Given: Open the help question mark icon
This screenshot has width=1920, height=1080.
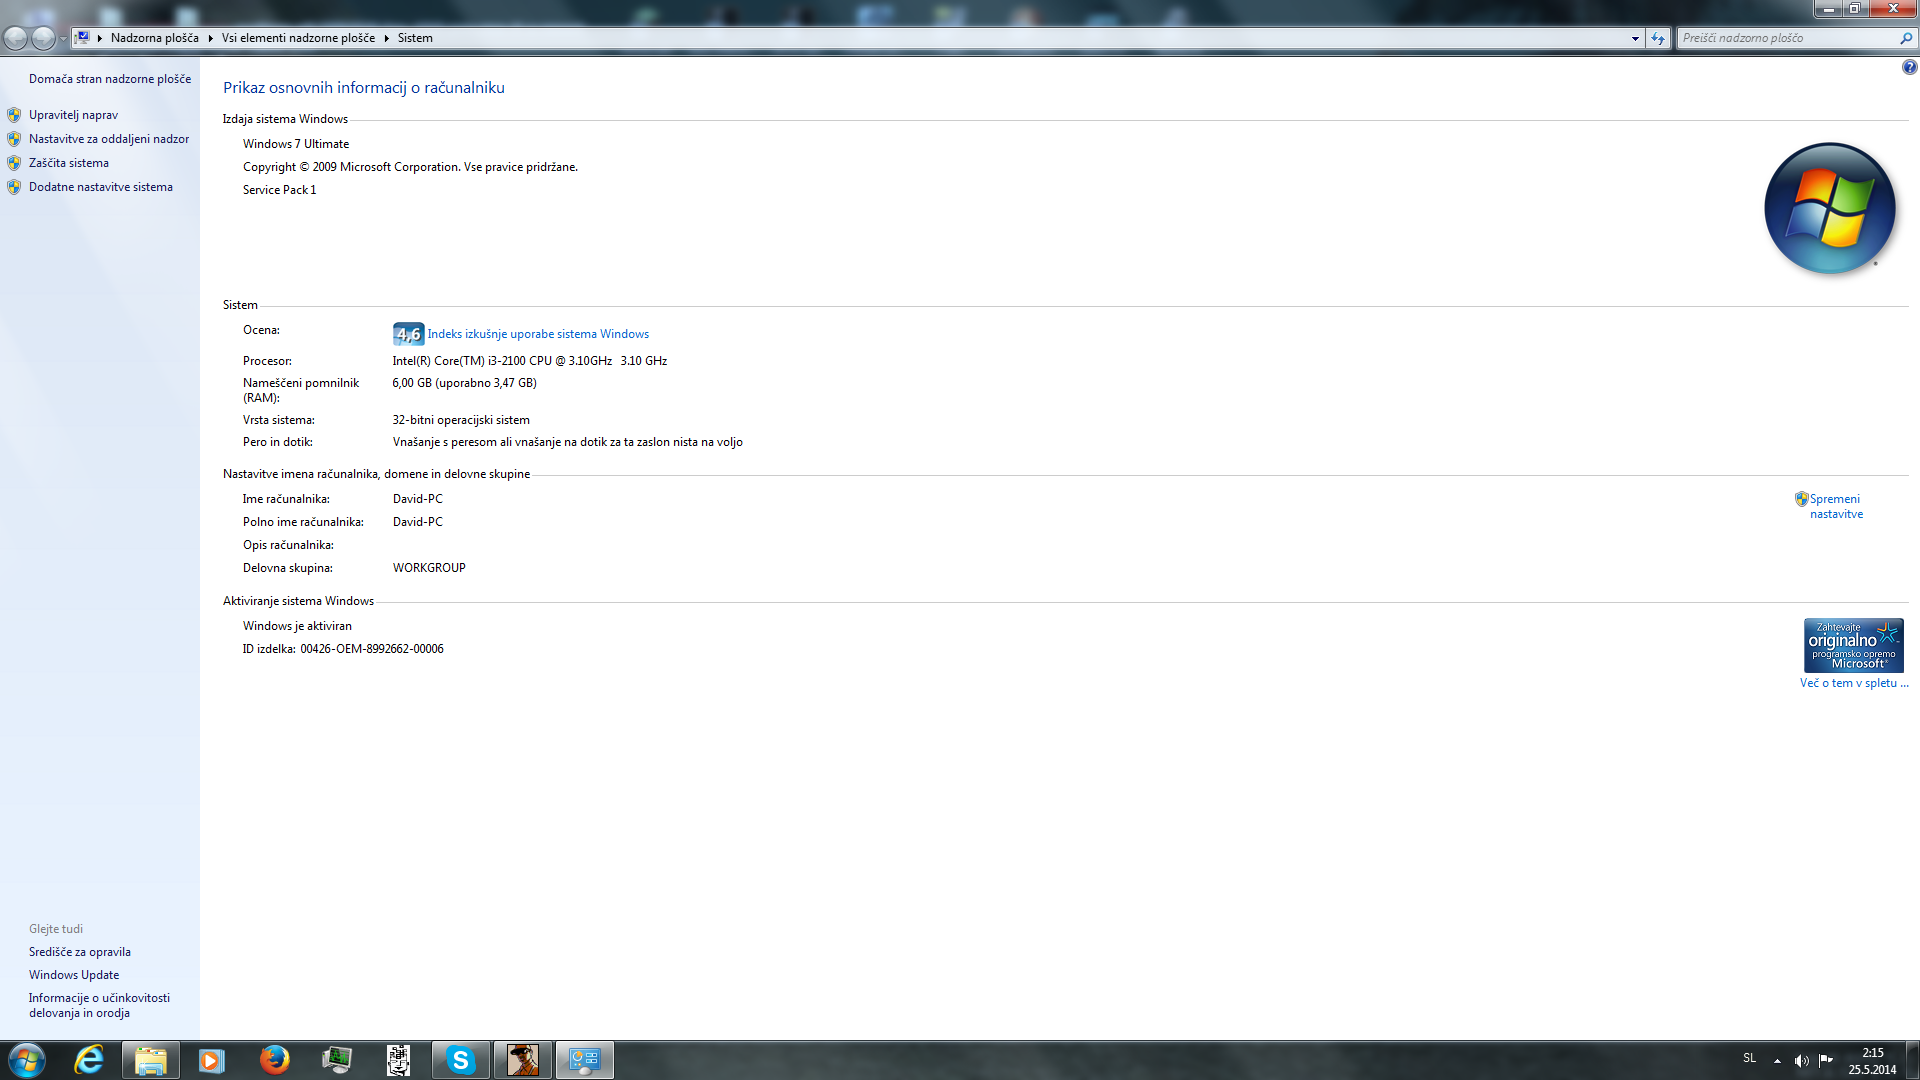Looking at the screenshot, I should click(1909, 68).
